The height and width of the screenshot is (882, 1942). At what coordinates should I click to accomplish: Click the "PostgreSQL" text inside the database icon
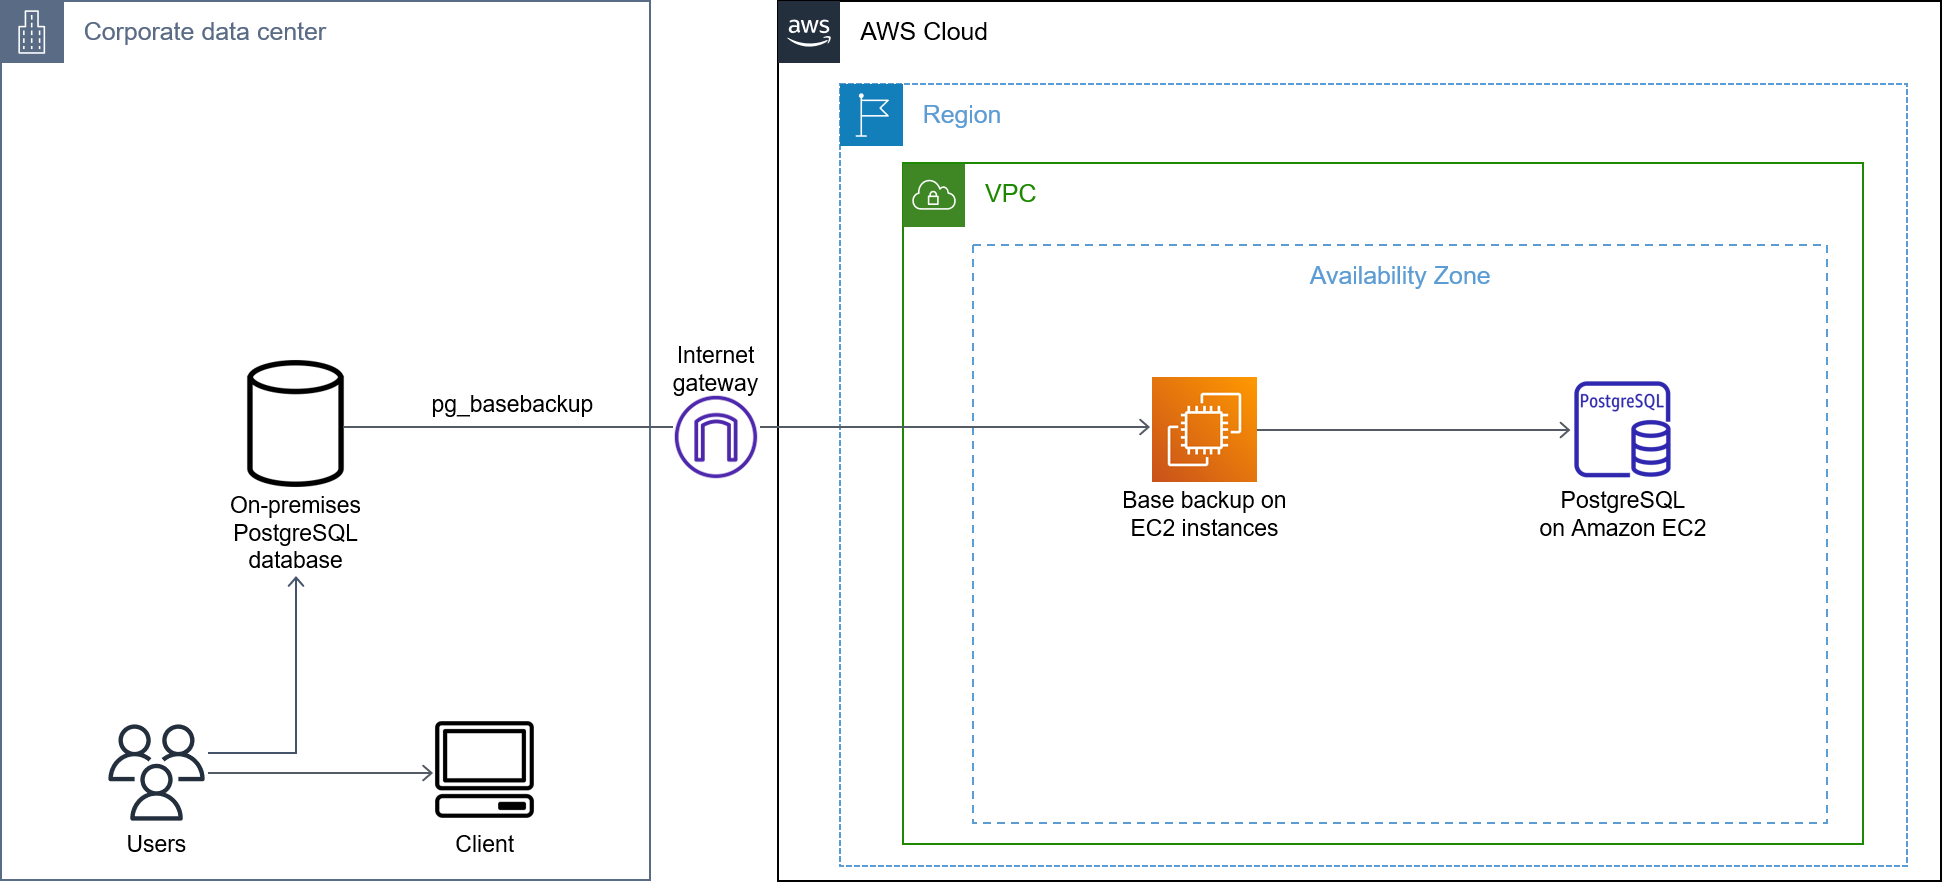point(1620,401)
